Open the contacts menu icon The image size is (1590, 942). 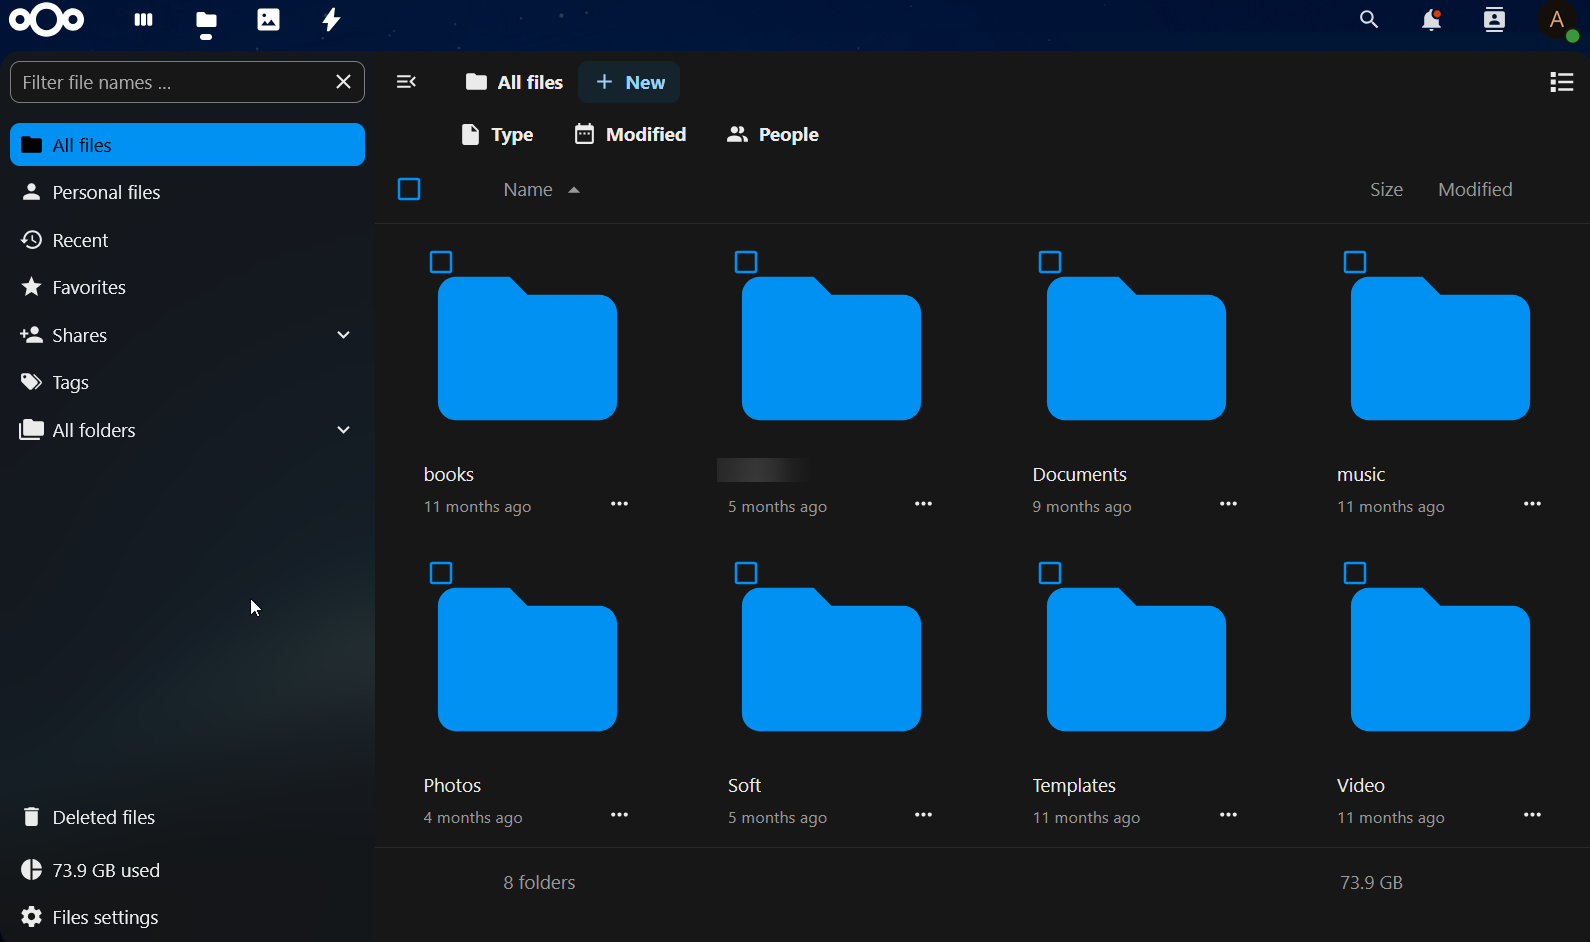click(x=1494, y=20)
